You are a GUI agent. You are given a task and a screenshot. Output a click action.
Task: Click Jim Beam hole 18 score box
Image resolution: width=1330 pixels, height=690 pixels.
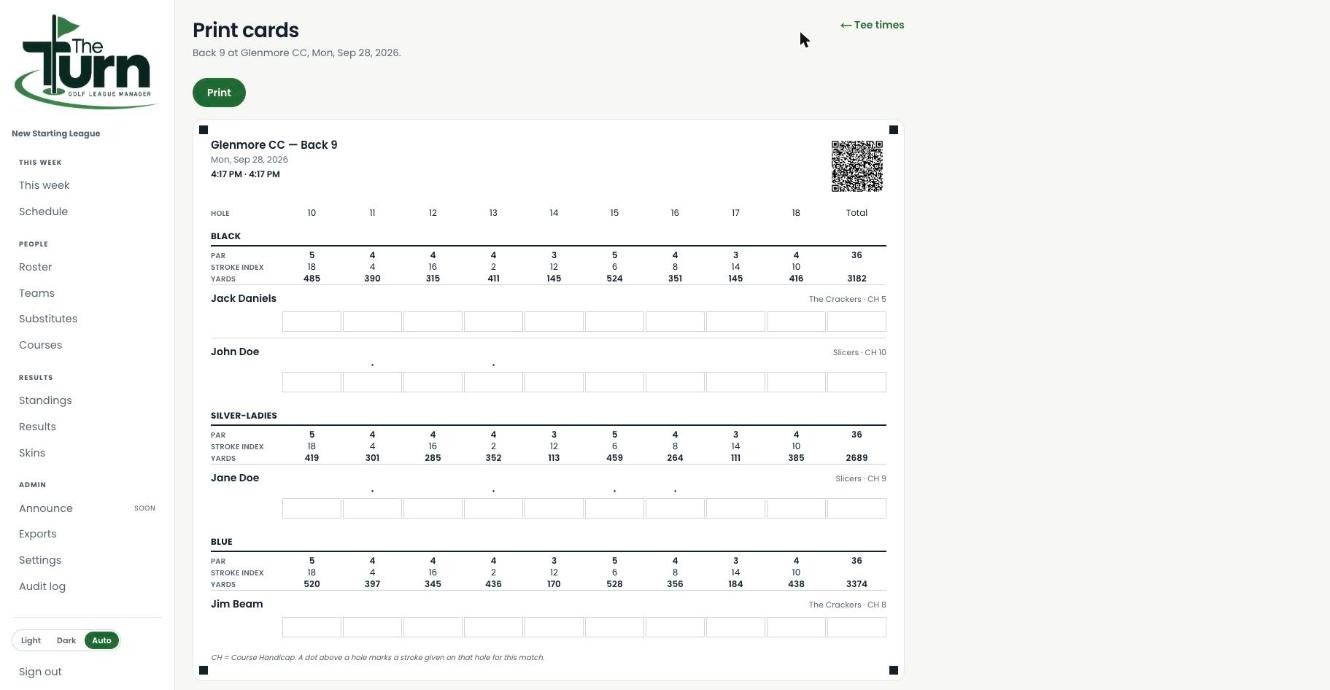(x=796, y=627)
